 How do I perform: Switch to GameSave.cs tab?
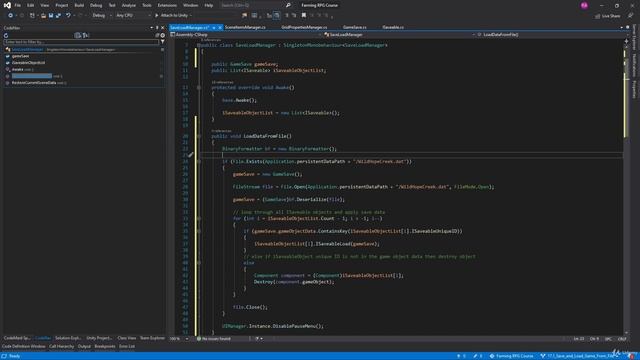(x=354, y=27)
